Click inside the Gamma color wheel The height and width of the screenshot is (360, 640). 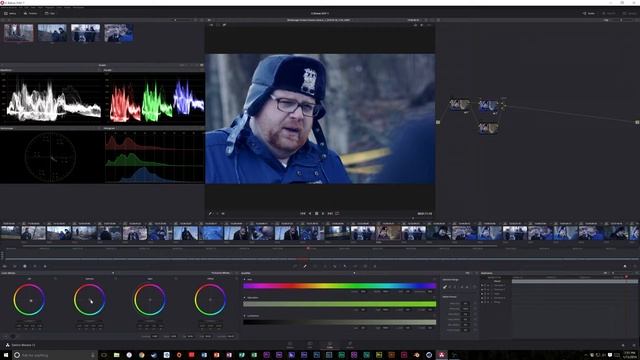[89, 300]
